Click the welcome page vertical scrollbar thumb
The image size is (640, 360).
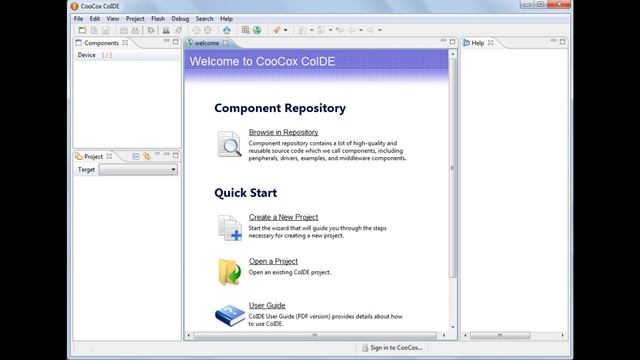452,168
